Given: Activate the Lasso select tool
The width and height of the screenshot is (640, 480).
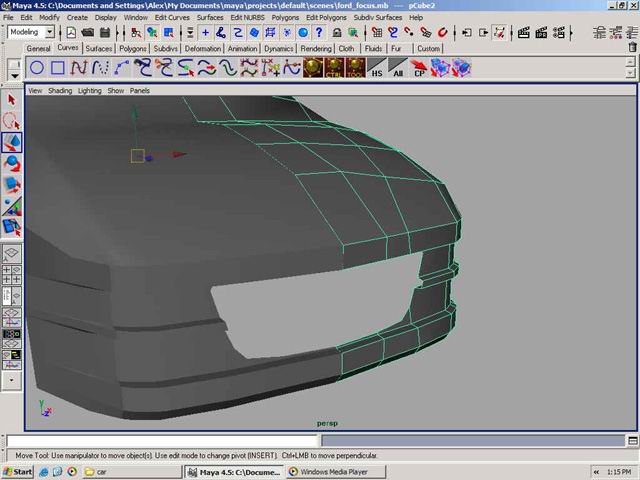Looking at the screenshot, I should tap(12, 121).
